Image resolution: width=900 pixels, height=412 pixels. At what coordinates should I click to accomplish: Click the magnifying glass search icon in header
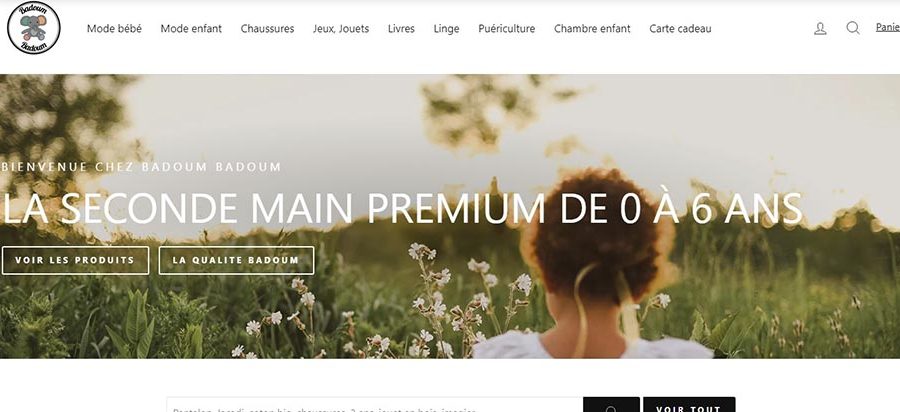[x=853, y=28]
